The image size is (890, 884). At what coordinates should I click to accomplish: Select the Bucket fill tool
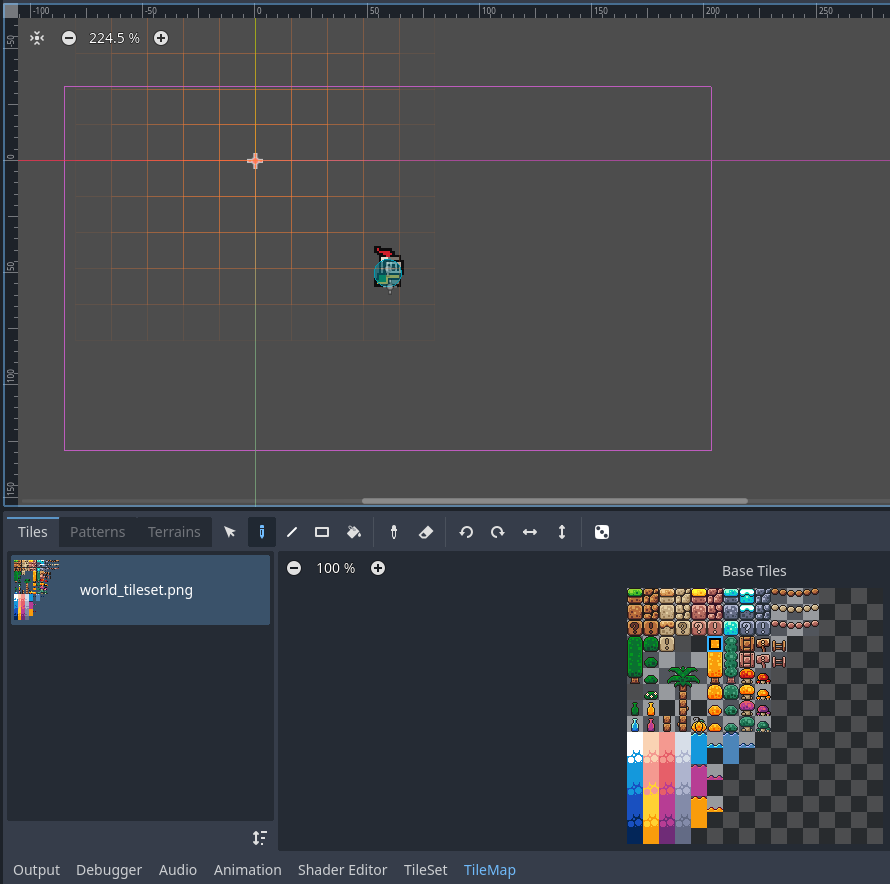353,532
